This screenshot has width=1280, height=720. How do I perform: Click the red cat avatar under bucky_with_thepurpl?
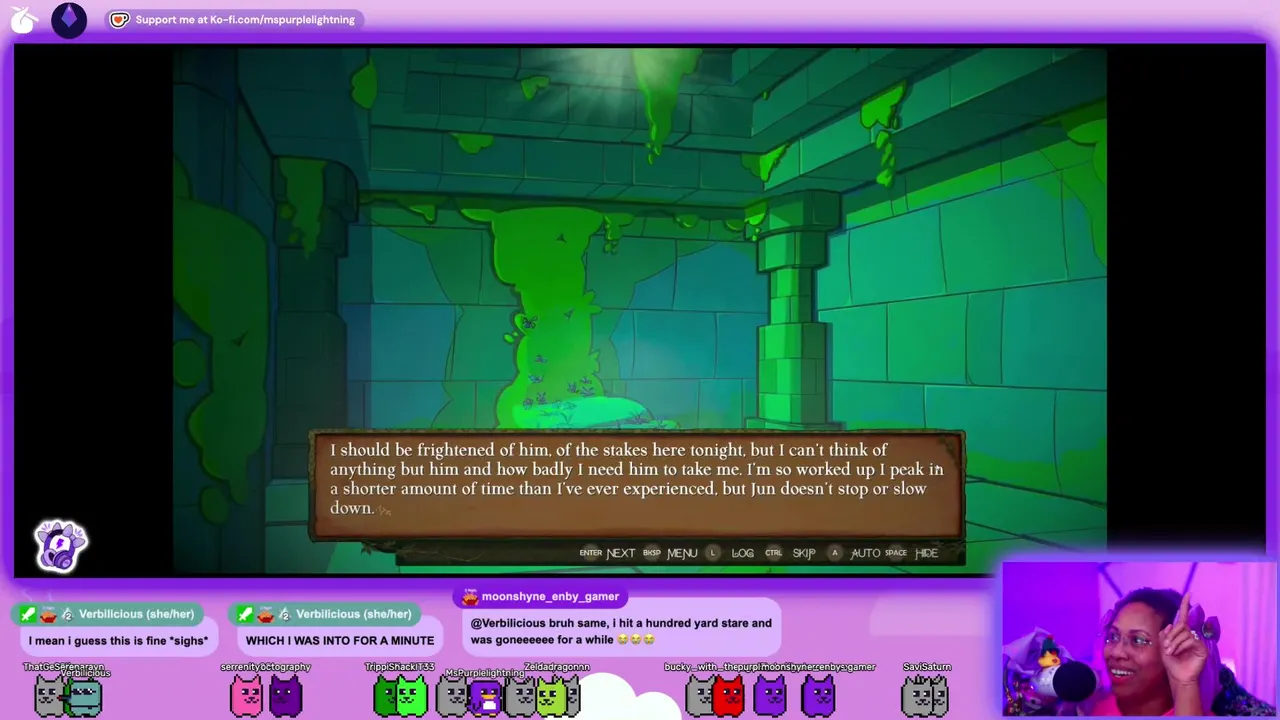click(x=729, y=696)
